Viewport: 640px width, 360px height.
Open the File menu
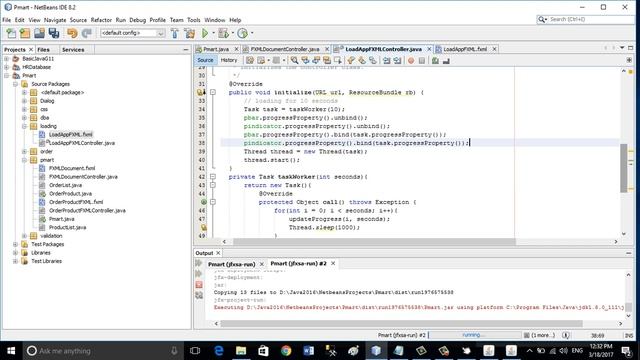tap(7, 20)
